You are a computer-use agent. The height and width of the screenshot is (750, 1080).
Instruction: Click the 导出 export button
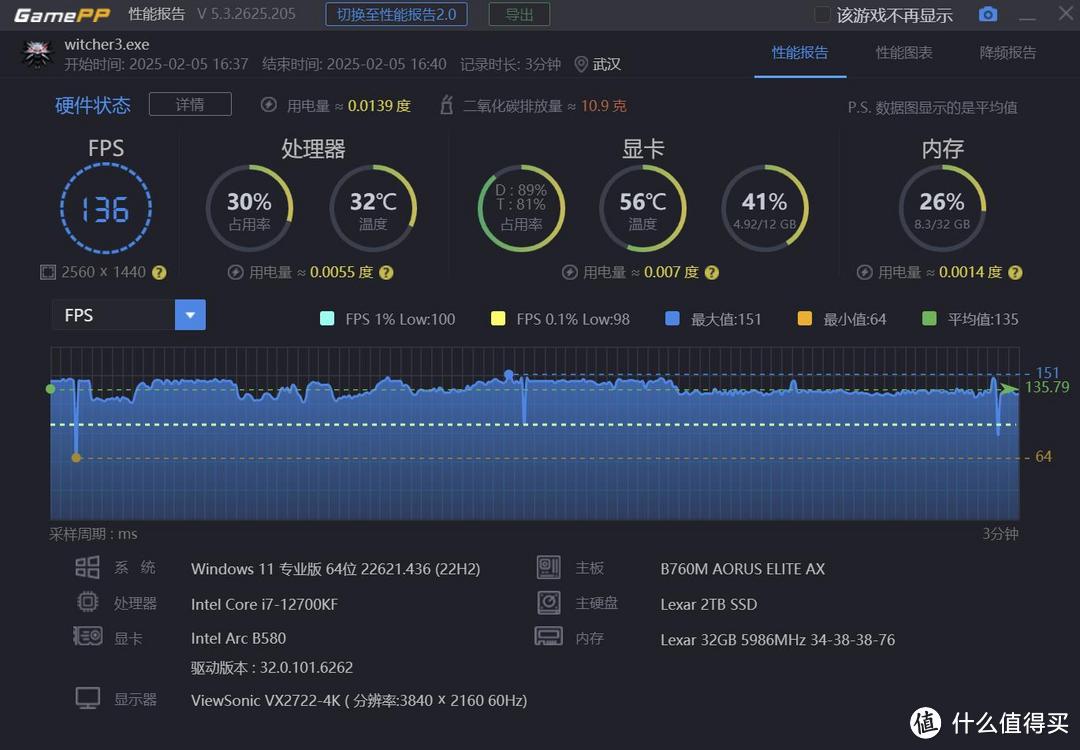[519, 14]
